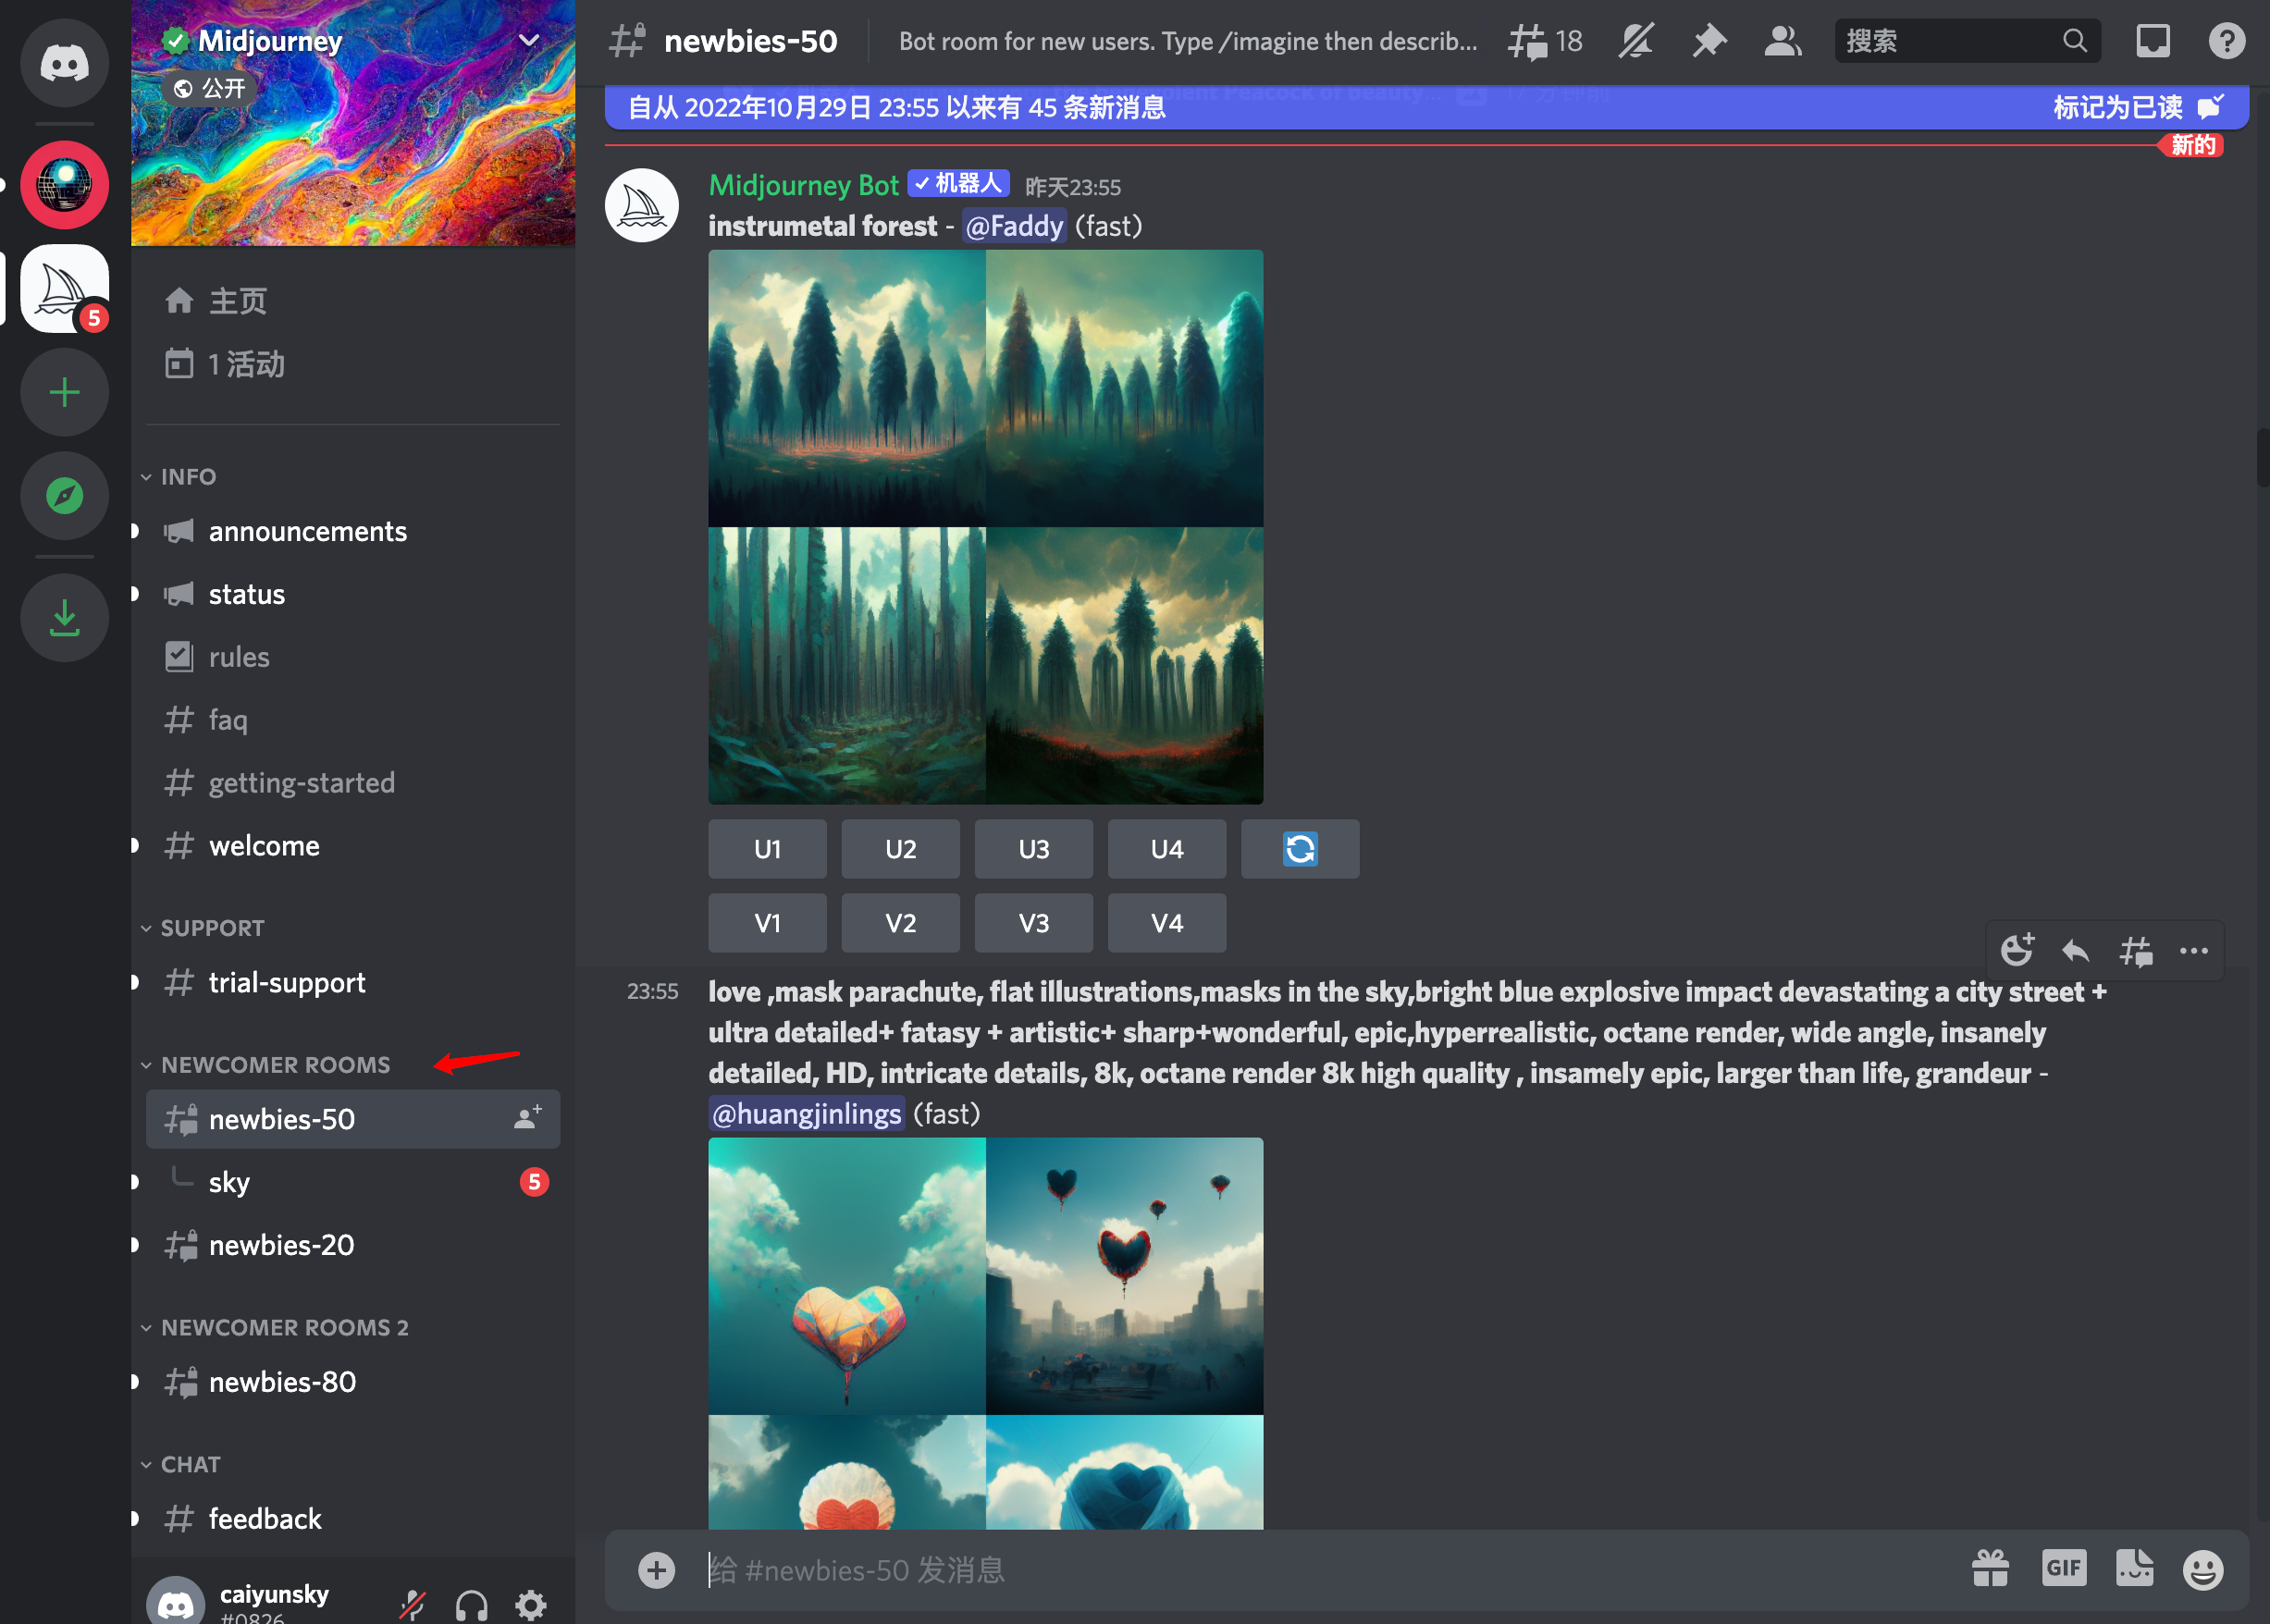Click the add a server plus icon
The height and width of the screenshot is (1624, 2270).
pos(64,392)
